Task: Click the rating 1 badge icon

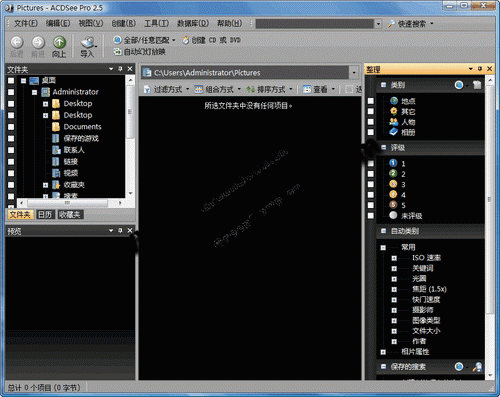Action: (393, 163)
